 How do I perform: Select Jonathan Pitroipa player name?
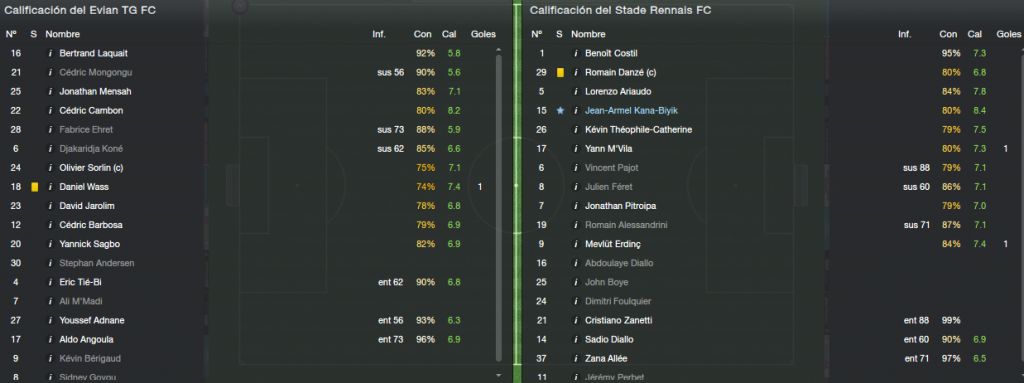[x=620, y=206]
